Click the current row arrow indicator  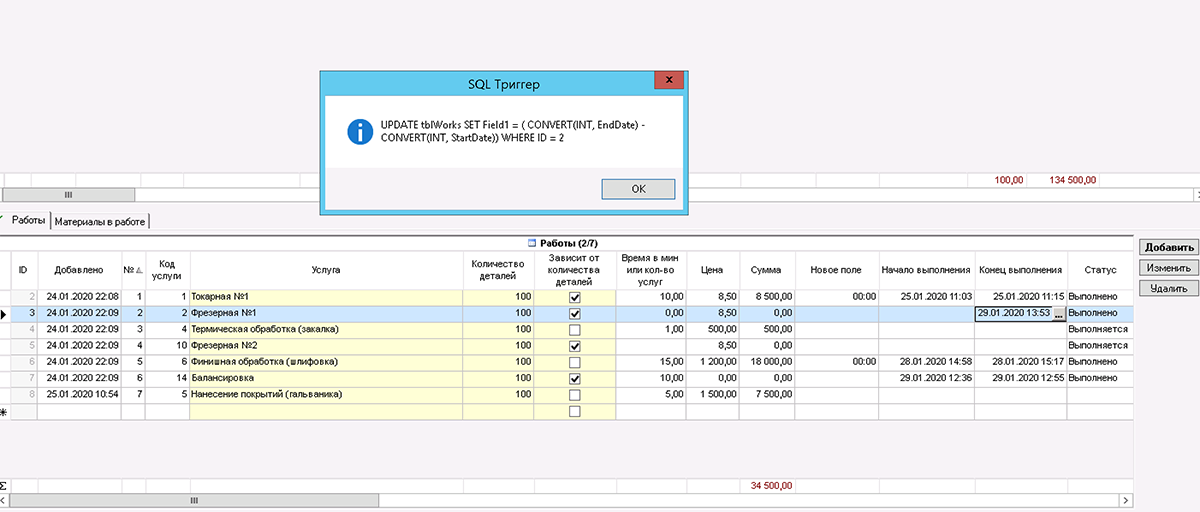(x=4, y=314)
